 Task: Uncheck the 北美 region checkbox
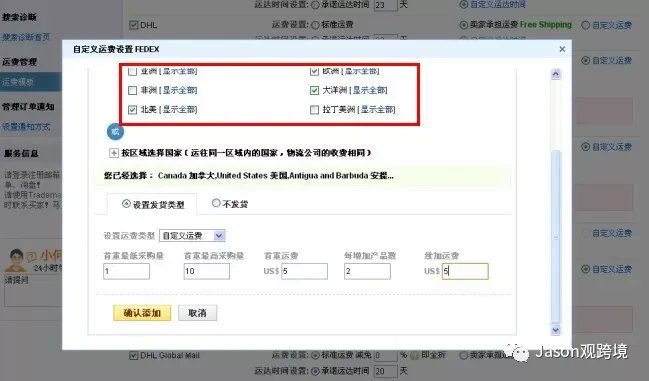[x=132, y=110]
